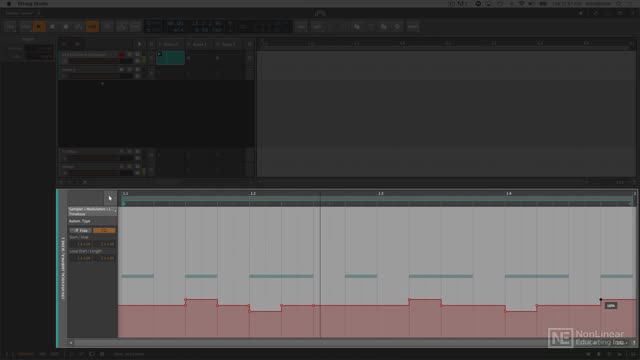The height and width of the screenshot is (360, 640).
Task: Select the last automation point beside the tooltip
Action: [x=601, y=300]
